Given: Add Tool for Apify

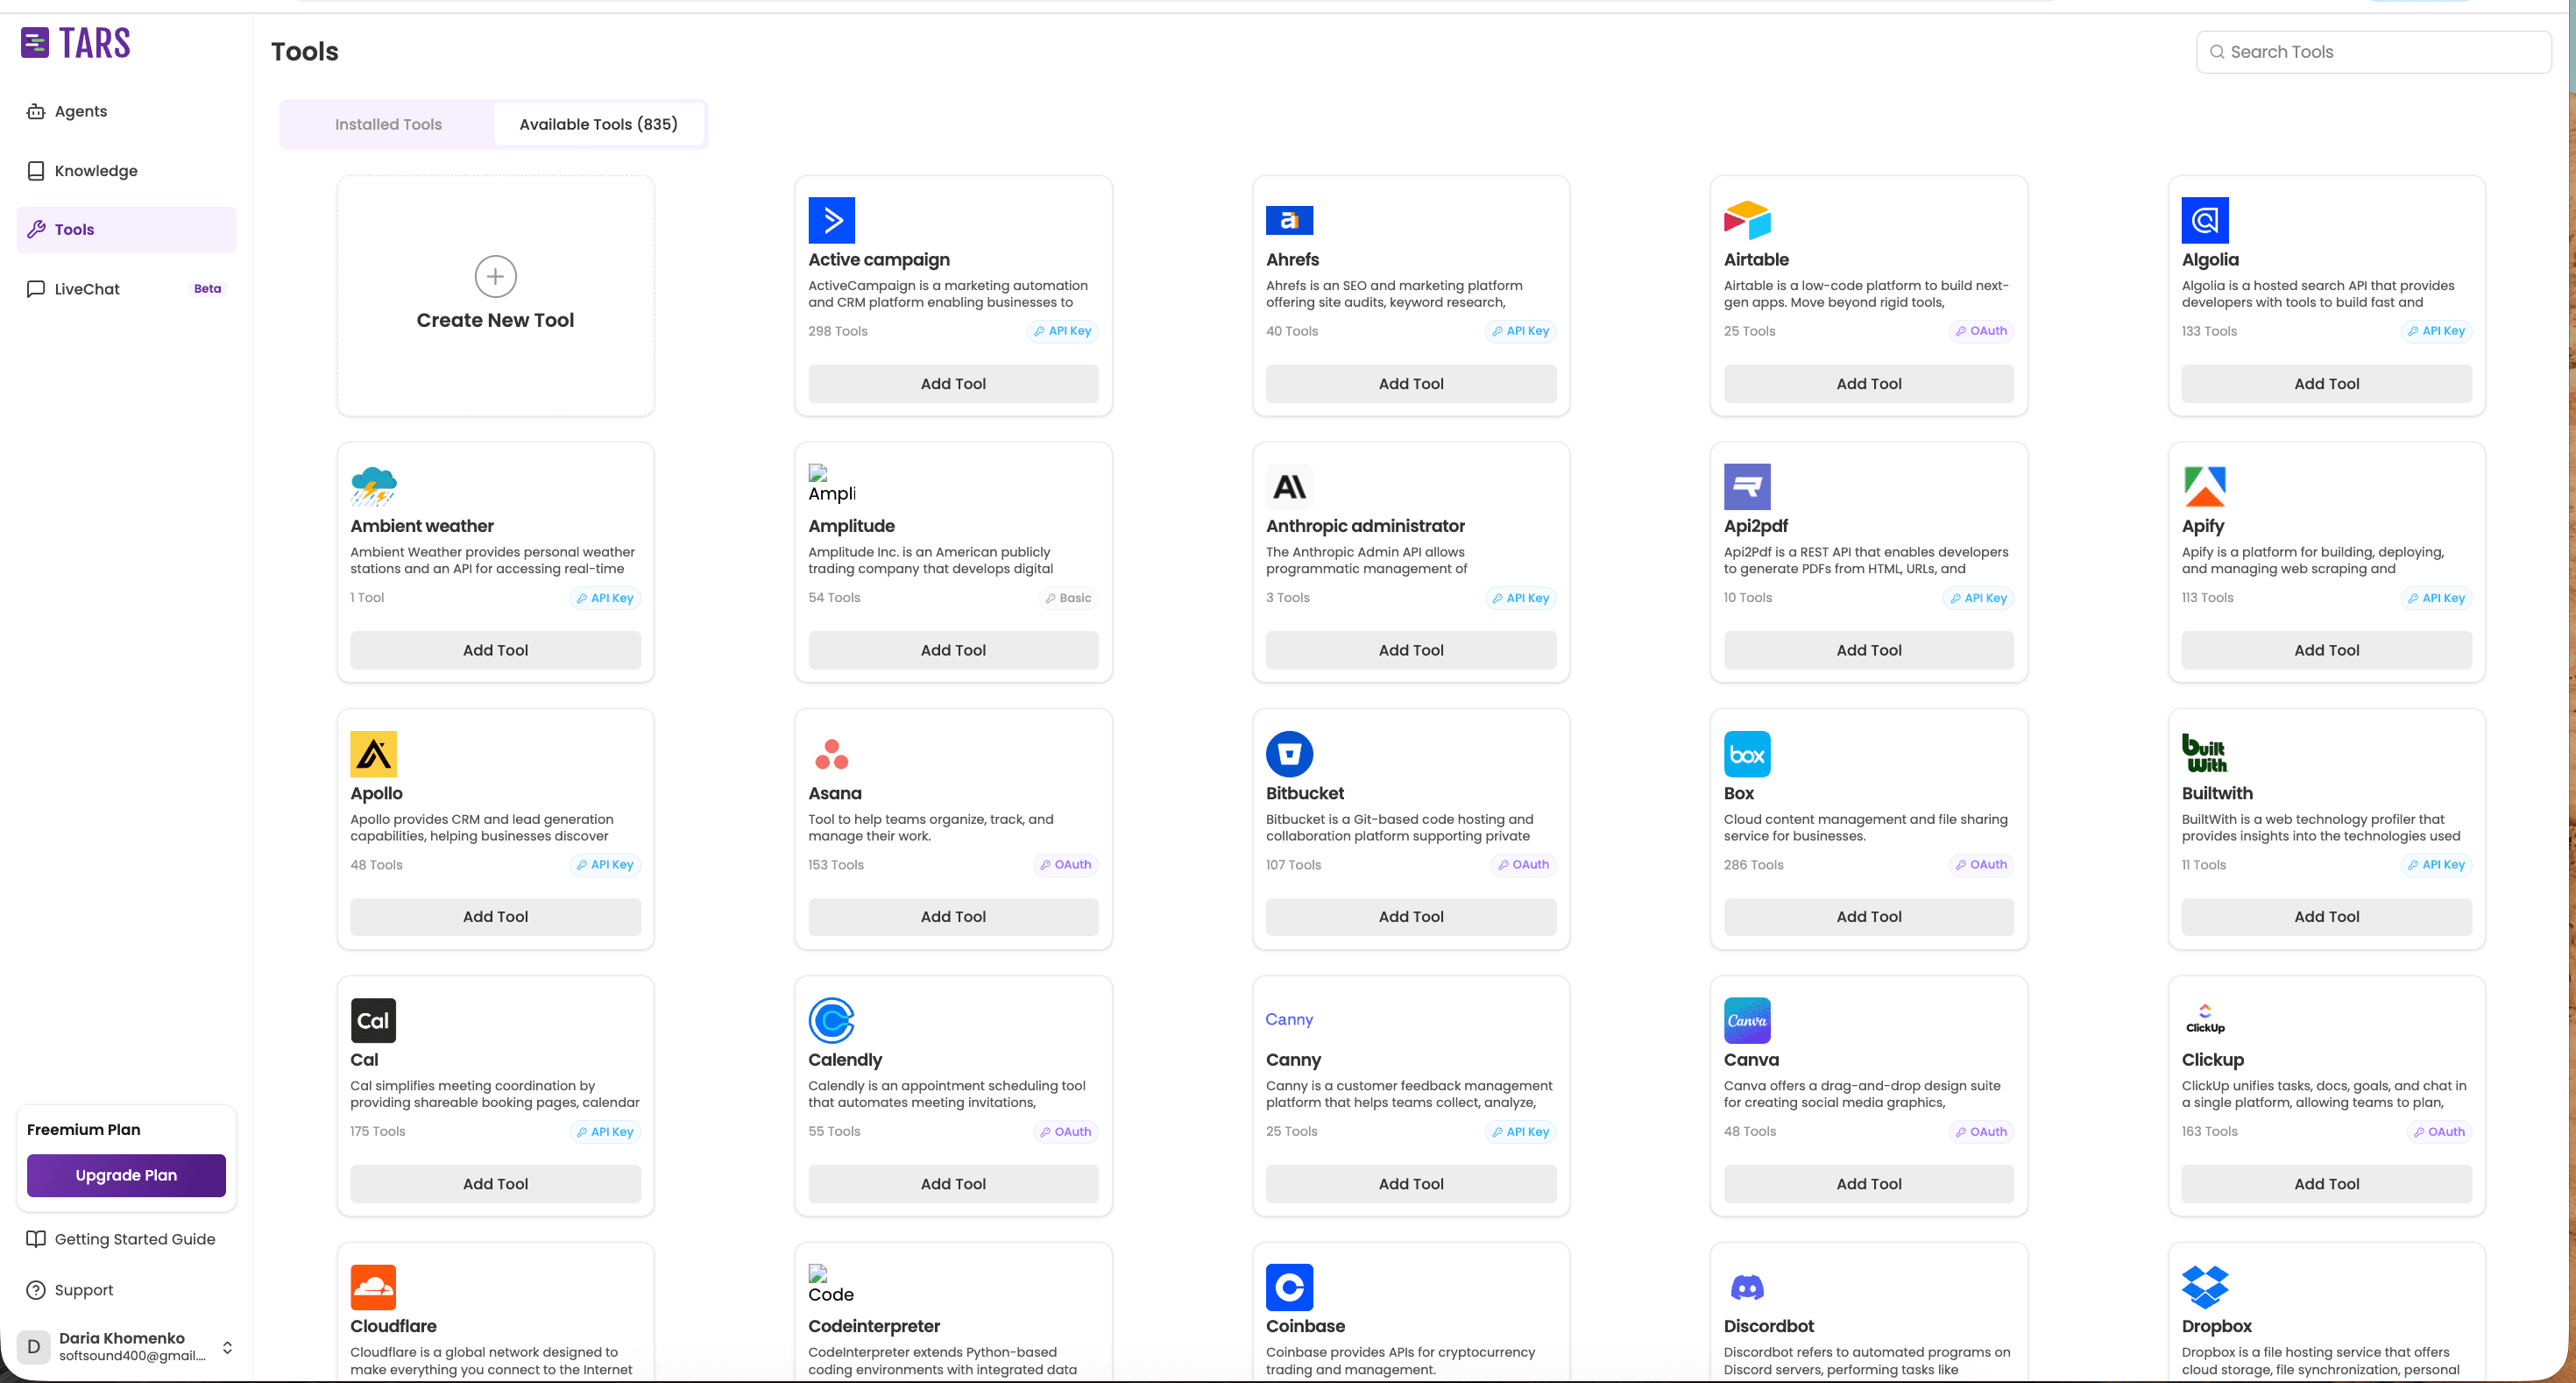Looking at the screenshot, I should [x=2327, y=650].
